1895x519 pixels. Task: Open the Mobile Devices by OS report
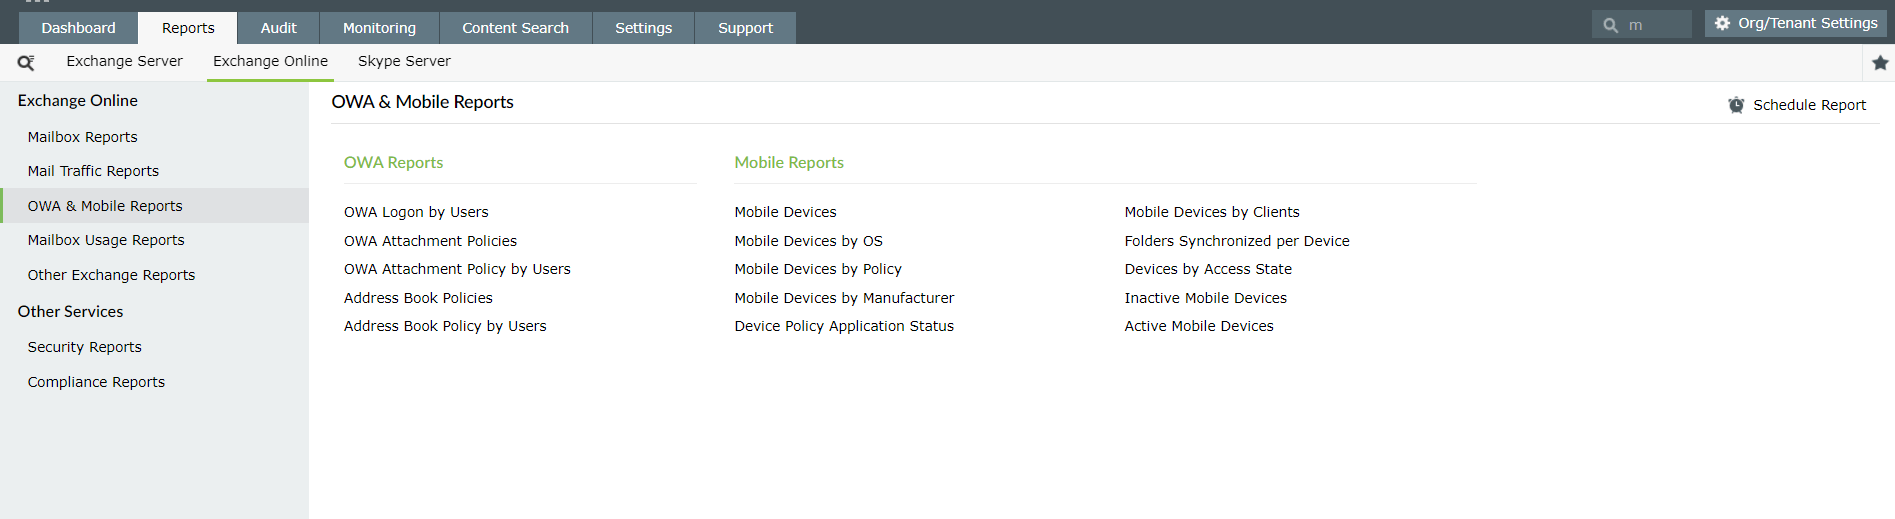pyautogui.click(x=808, y=241)
